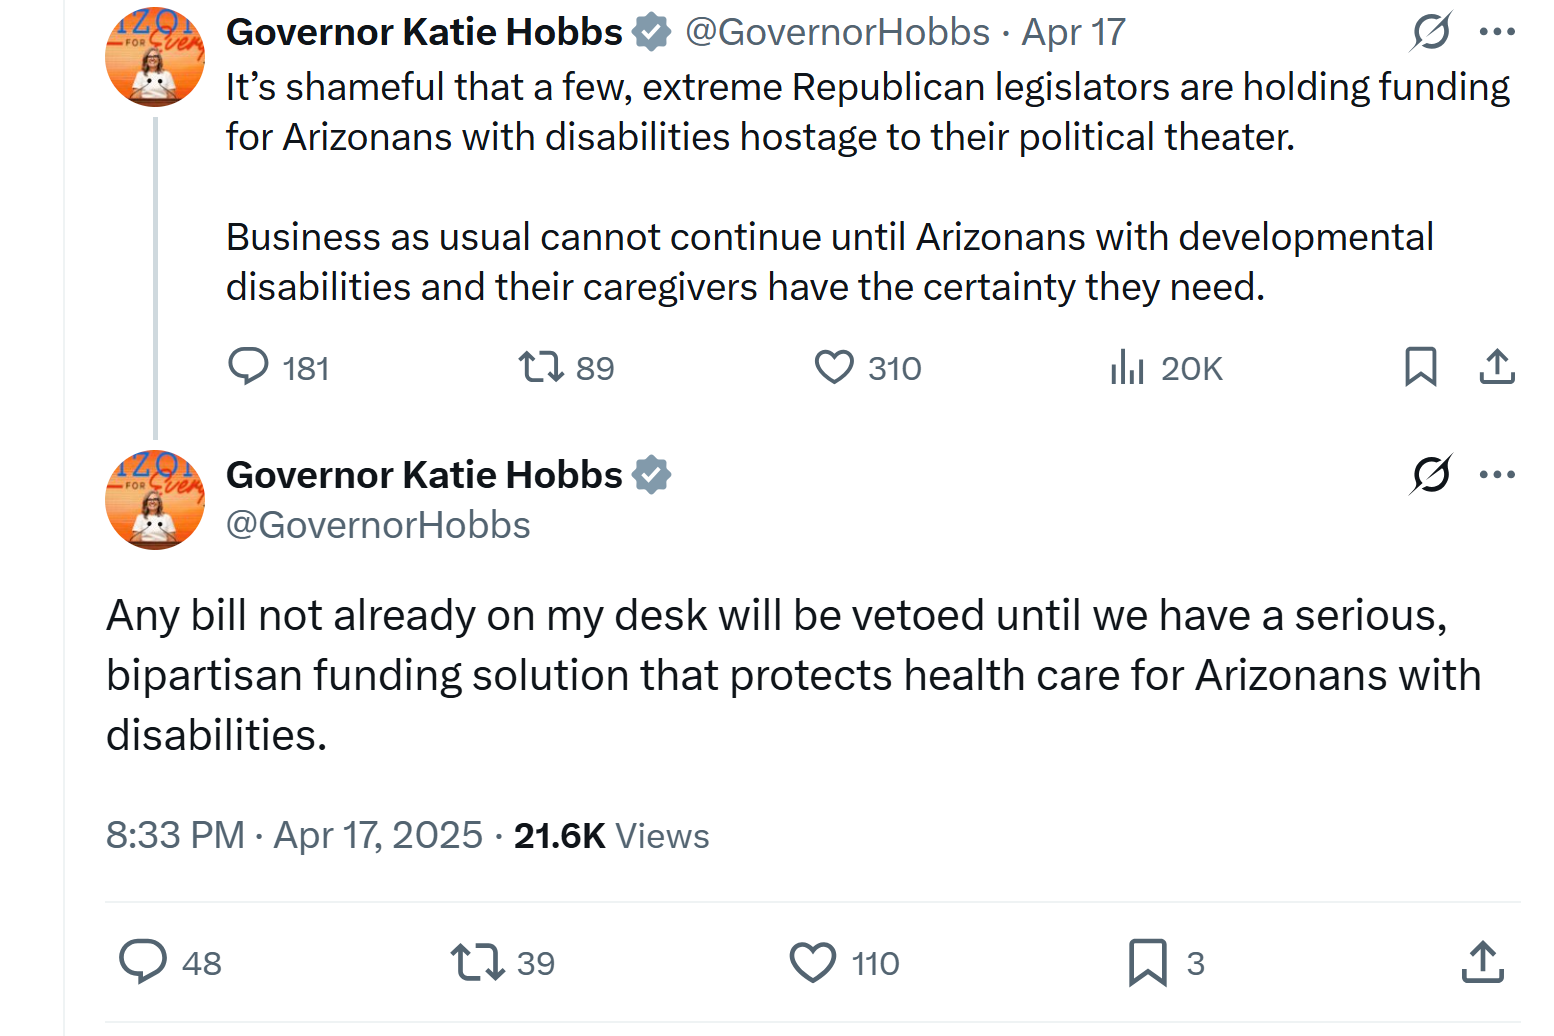Screen dimensions: 1554x1036
Task: Click the Apr 17 timestamp on the first tweet
Action: (x=1072, y=31)
